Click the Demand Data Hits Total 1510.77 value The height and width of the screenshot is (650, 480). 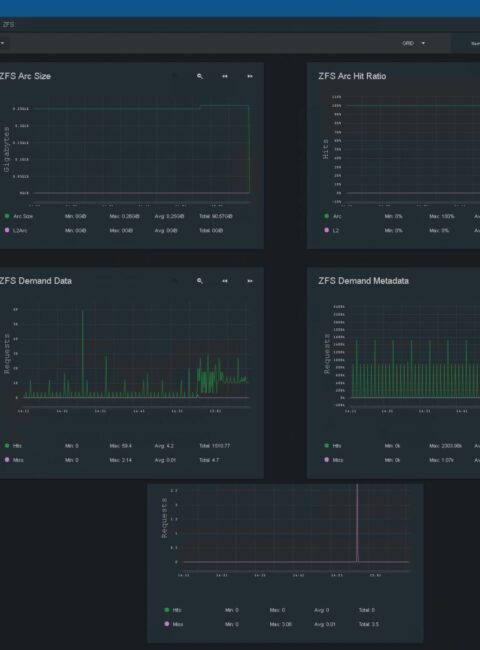[215, 446]
